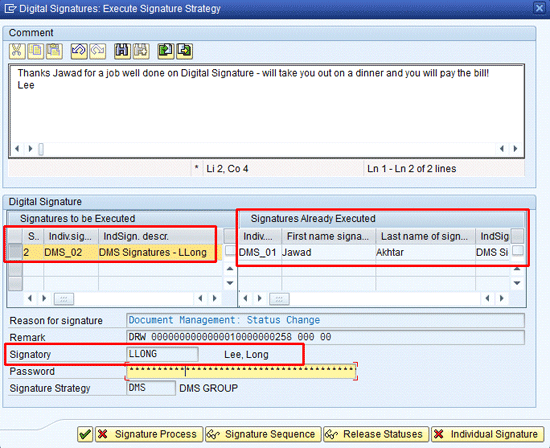
Task: Click the Li 2, Co 4 status indicator
Action: pyautogui.click(x=227, y=169)
